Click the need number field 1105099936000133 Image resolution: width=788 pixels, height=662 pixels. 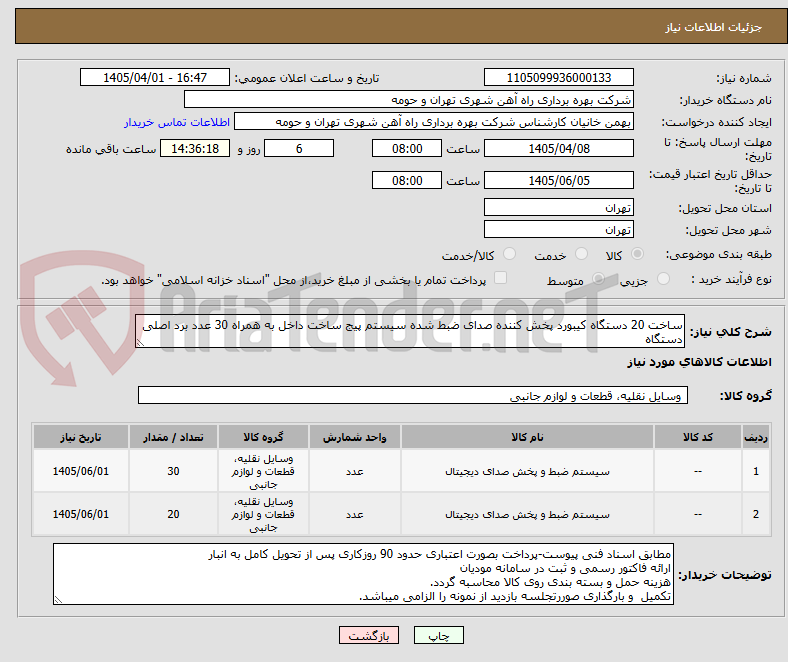point(559,77)
